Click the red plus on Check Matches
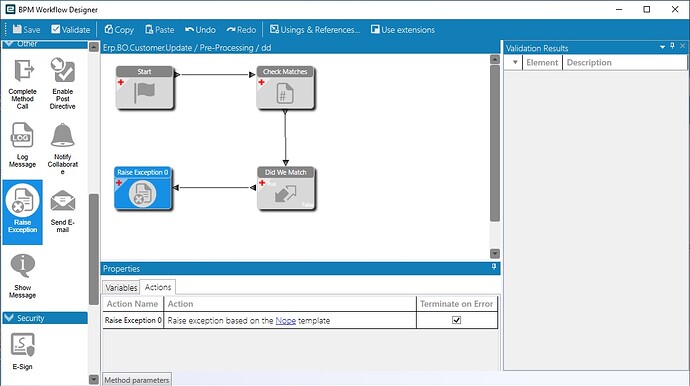 click(x=261, y=82)
